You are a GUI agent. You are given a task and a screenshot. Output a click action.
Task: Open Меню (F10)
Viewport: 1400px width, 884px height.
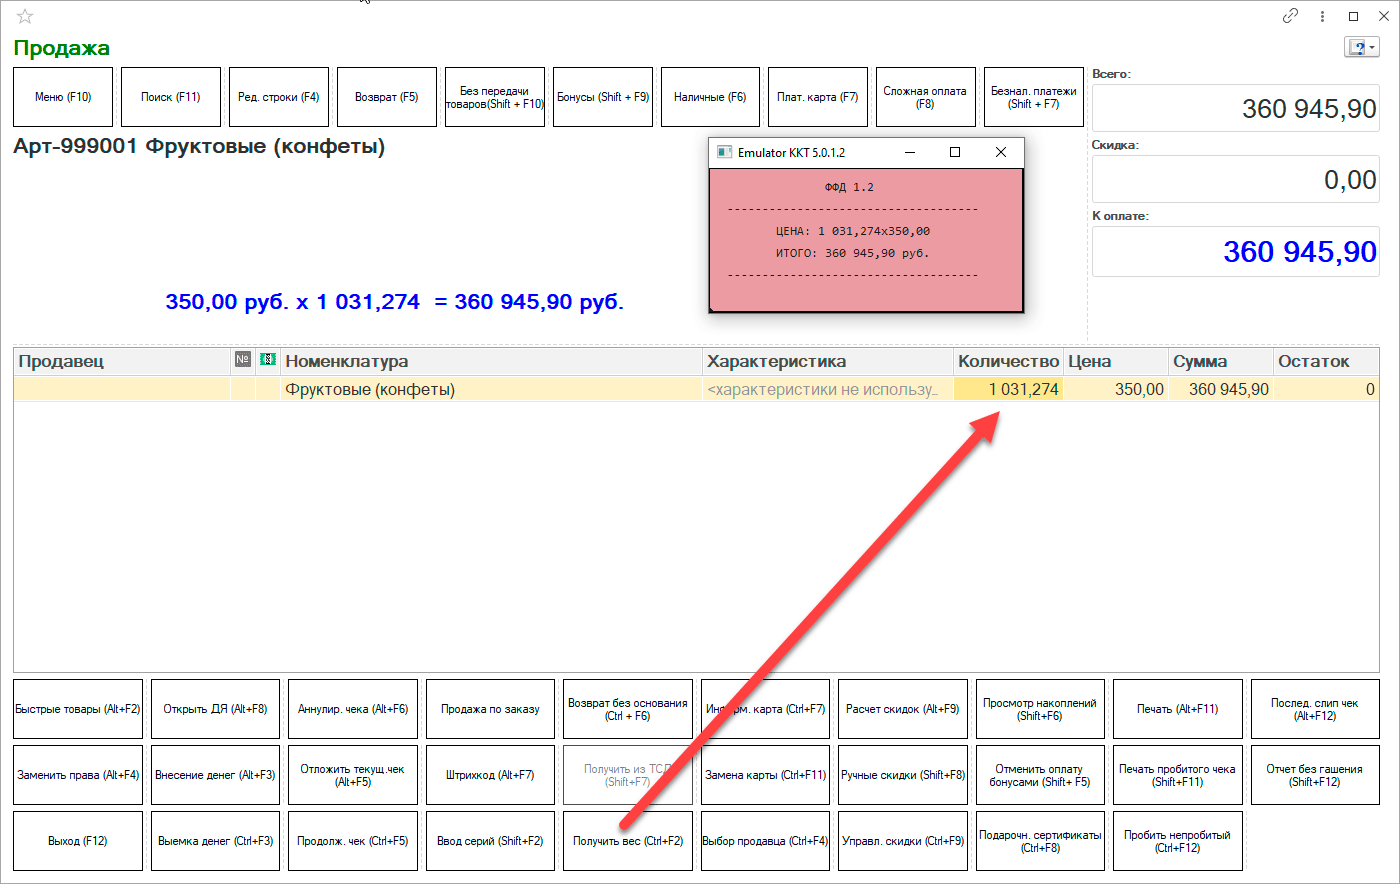tap(63, 97)
